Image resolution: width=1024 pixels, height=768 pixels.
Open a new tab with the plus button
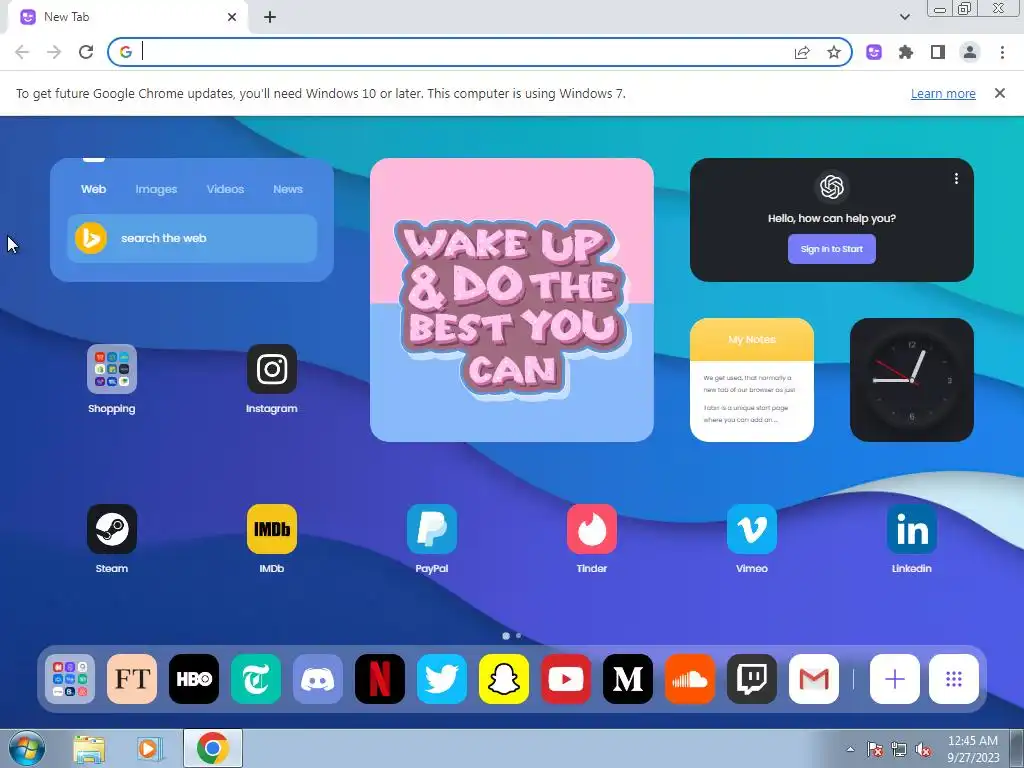(270, 17)
